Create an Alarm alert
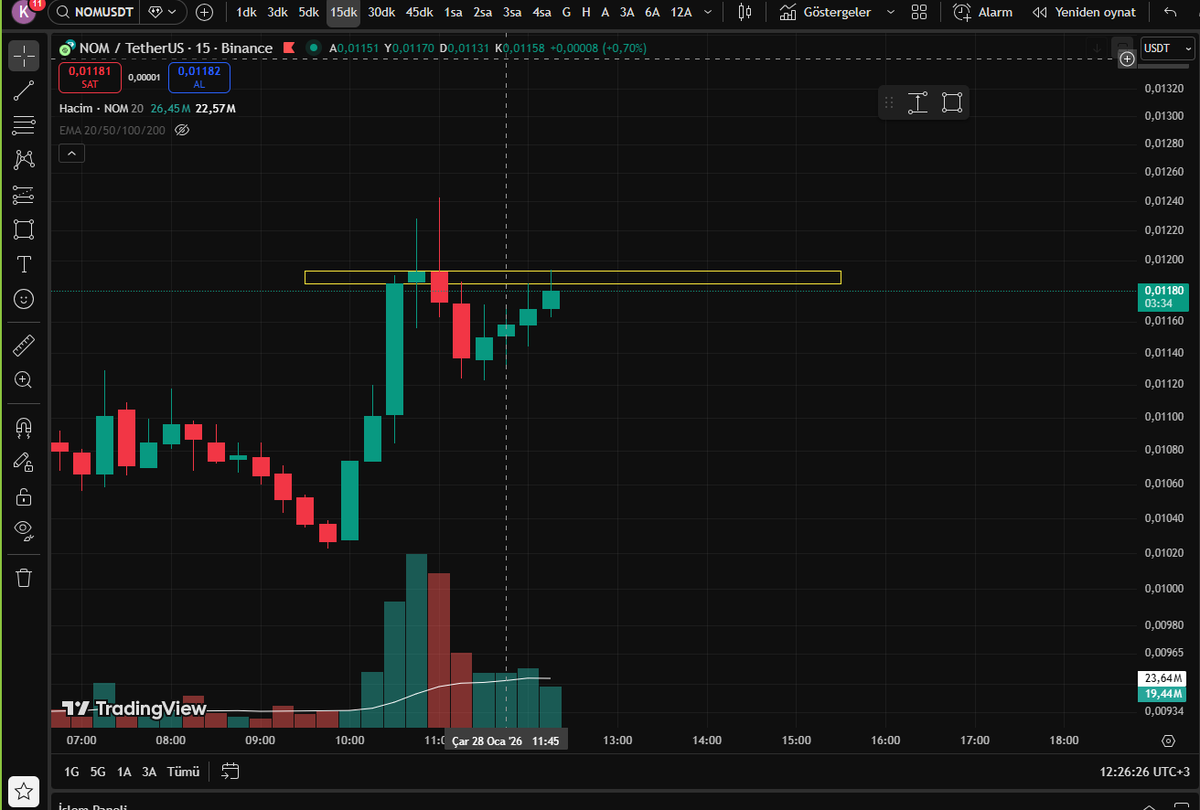The height and width of the screenshot is (810, 1200). tap(983, 12)
